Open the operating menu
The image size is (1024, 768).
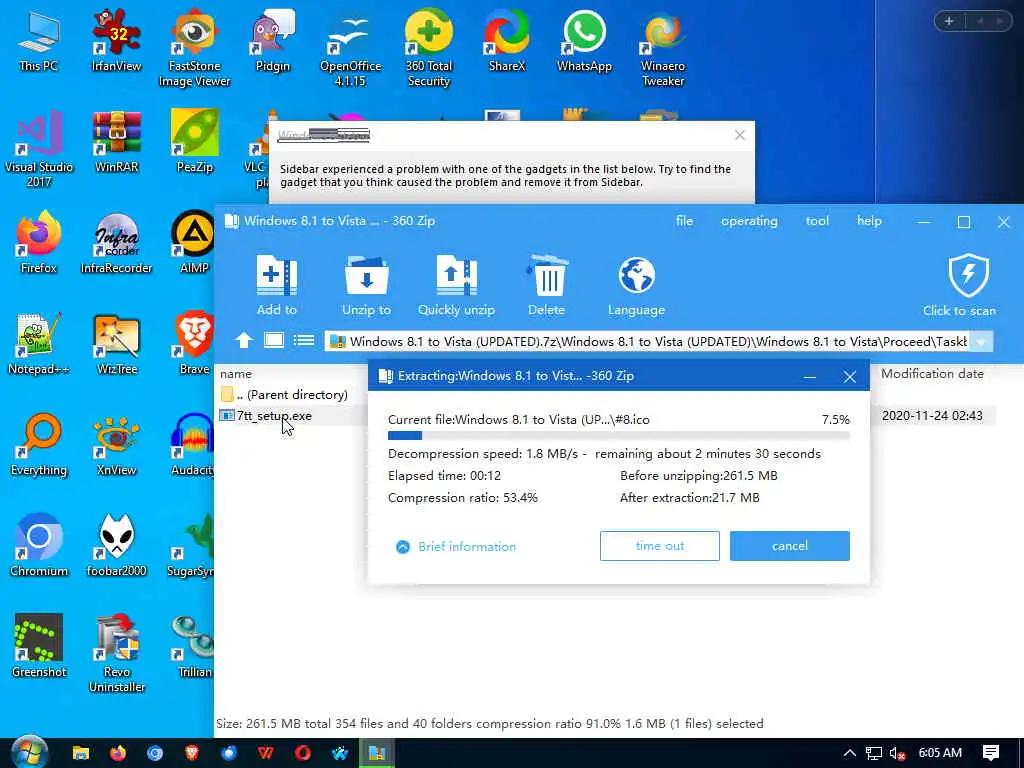(x=749, y=221)
